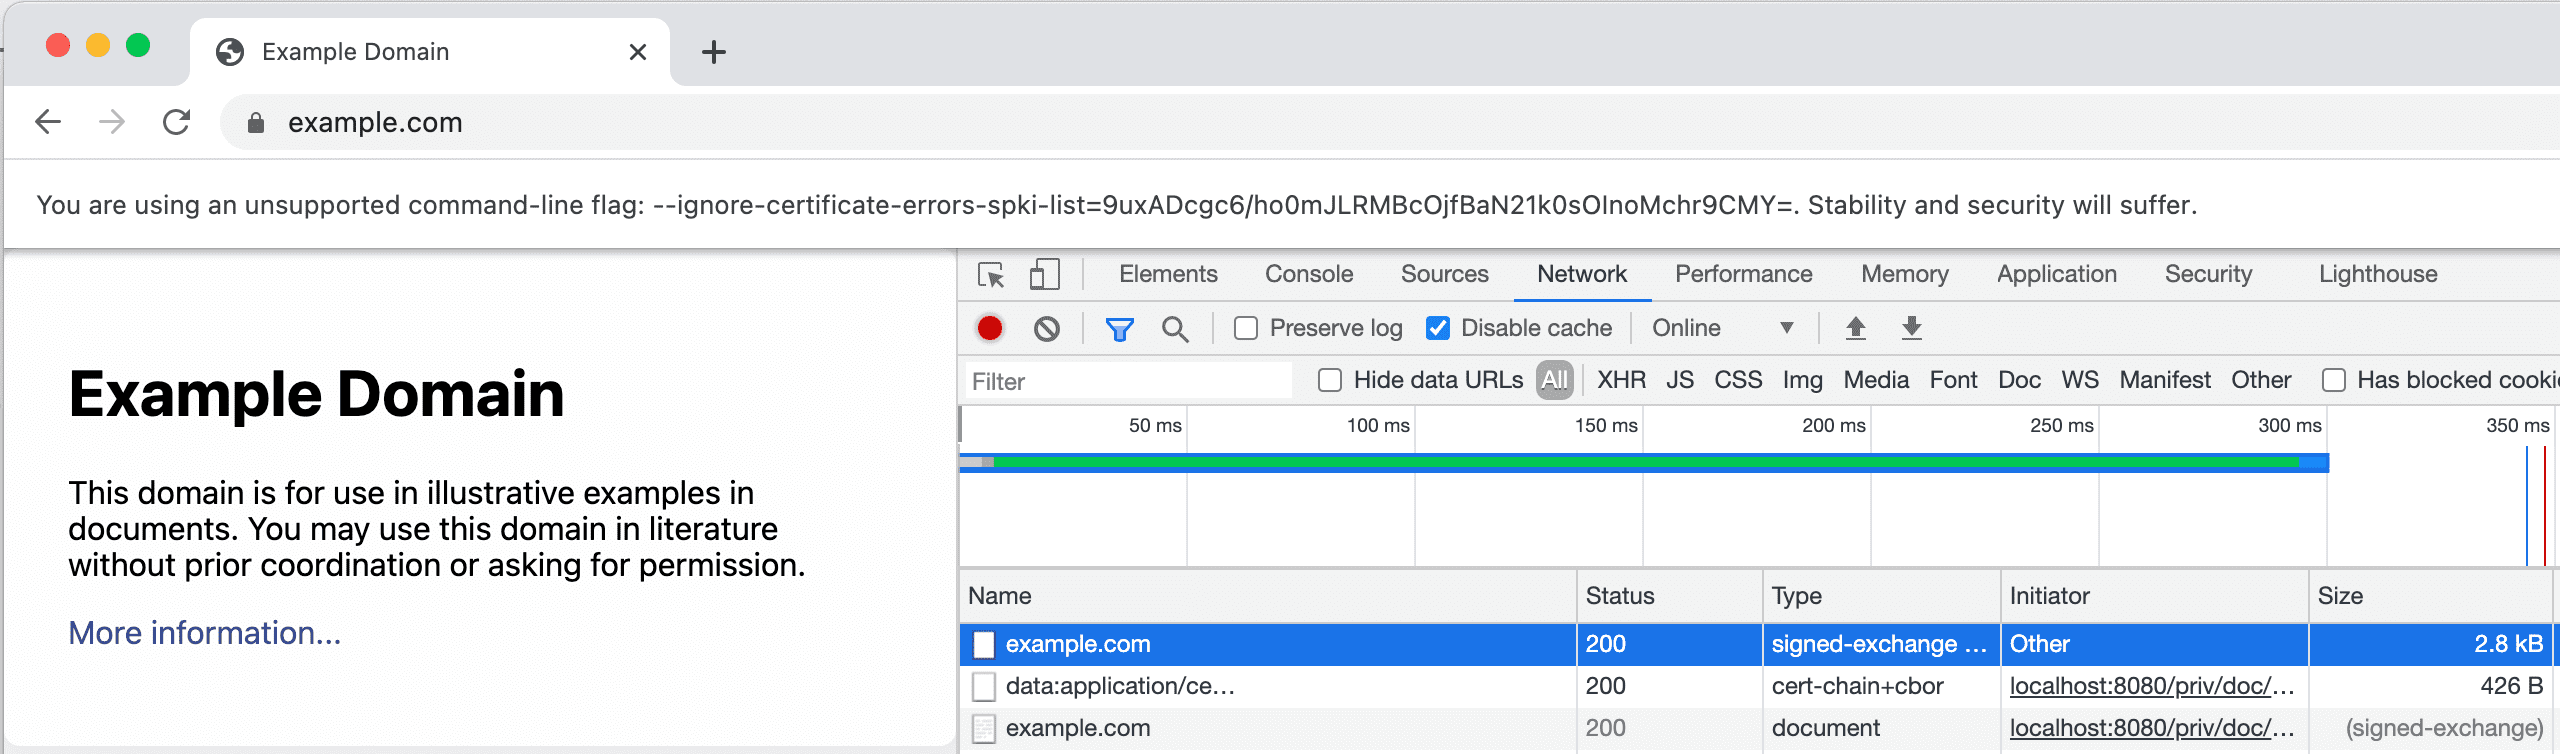
Task: Toggle the device toolbar icon
Action: [x=1044, y=274]
